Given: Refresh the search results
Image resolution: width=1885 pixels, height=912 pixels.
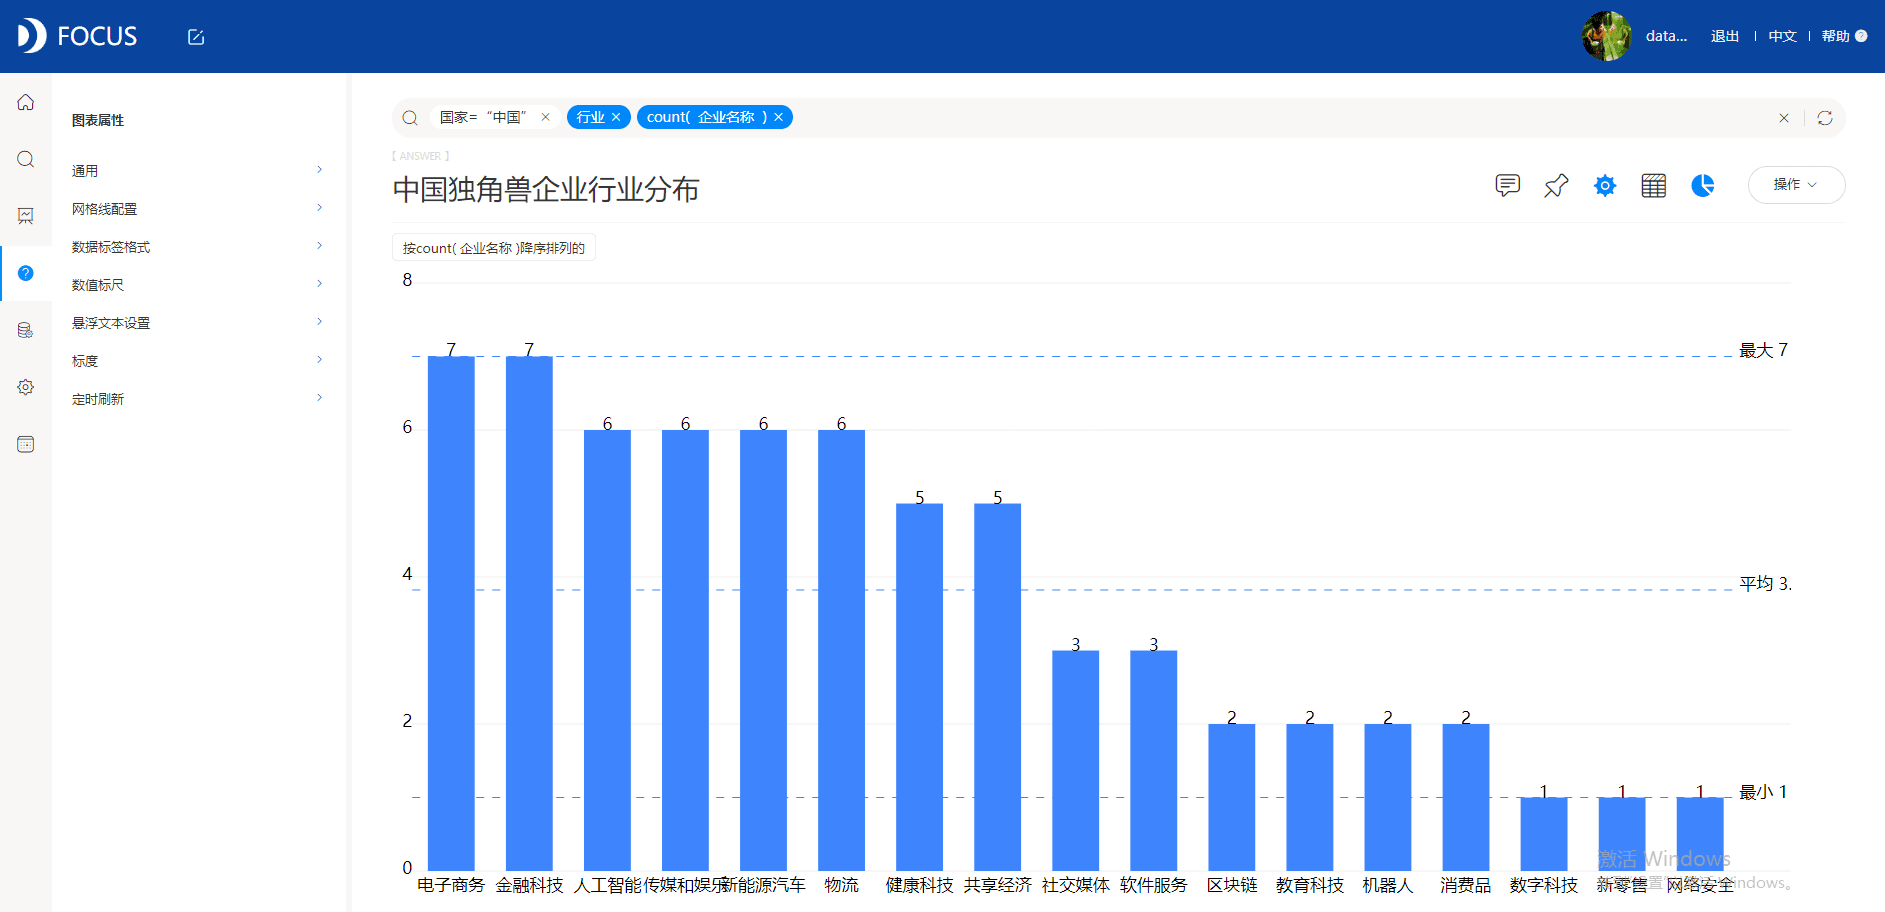Looking at the screenshot, I should 1825,118.
